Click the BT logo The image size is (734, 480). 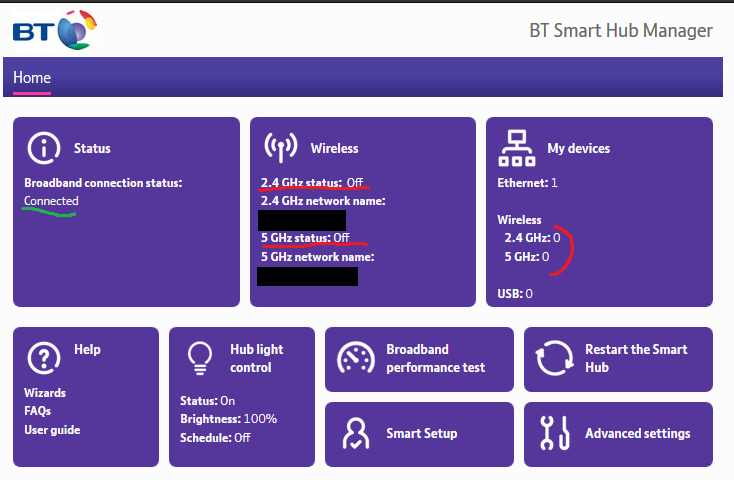pyautogui.click(x=54, y=30)
